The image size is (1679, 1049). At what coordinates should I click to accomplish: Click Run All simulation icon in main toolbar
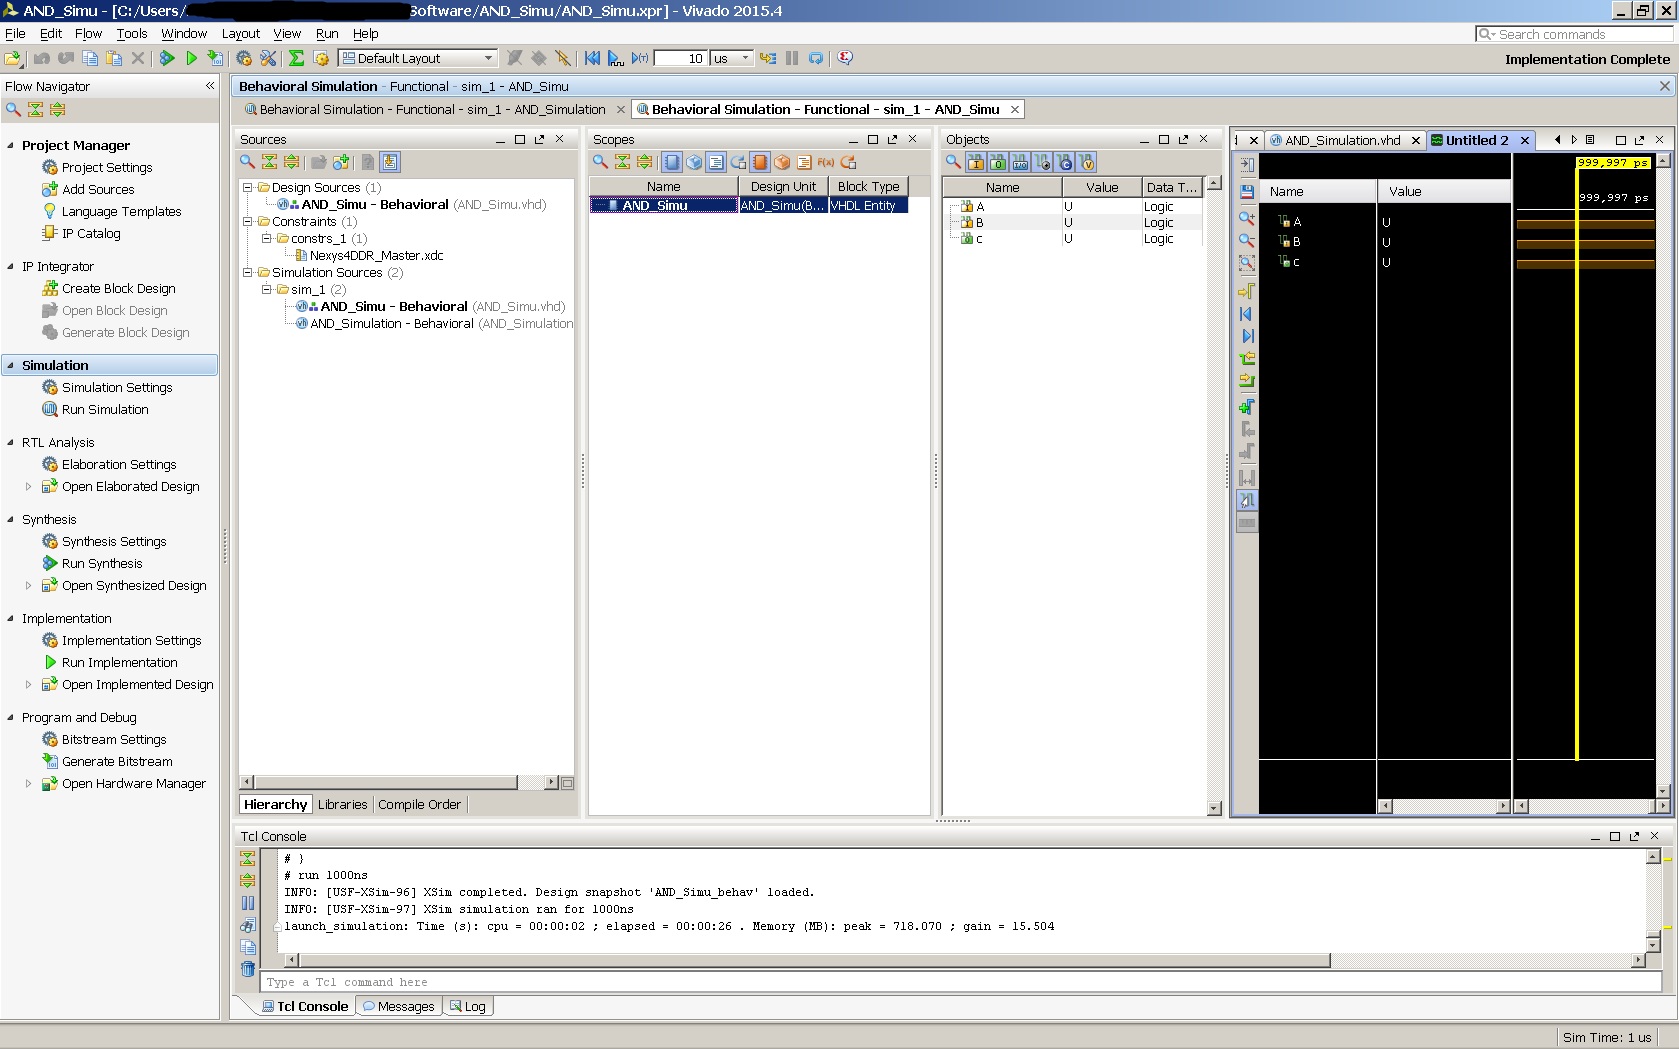tap(616, 58)
